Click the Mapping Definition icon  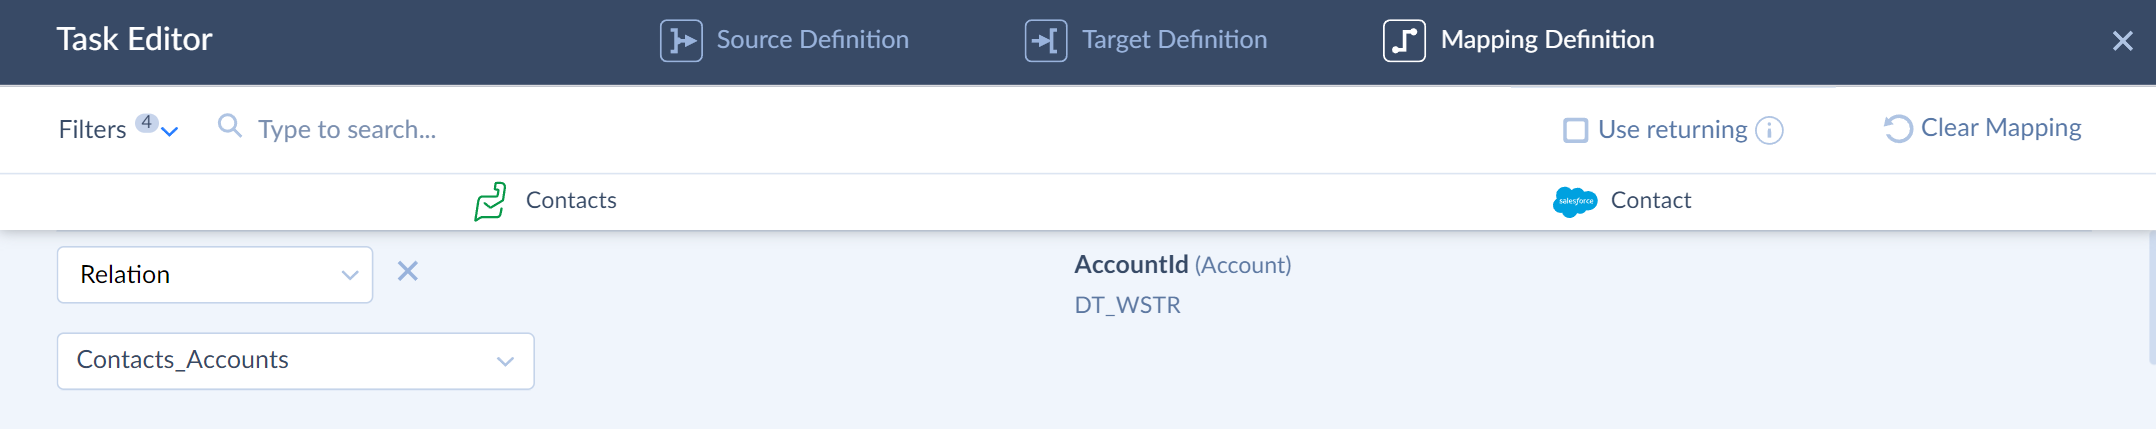(x=1404, y=41)
